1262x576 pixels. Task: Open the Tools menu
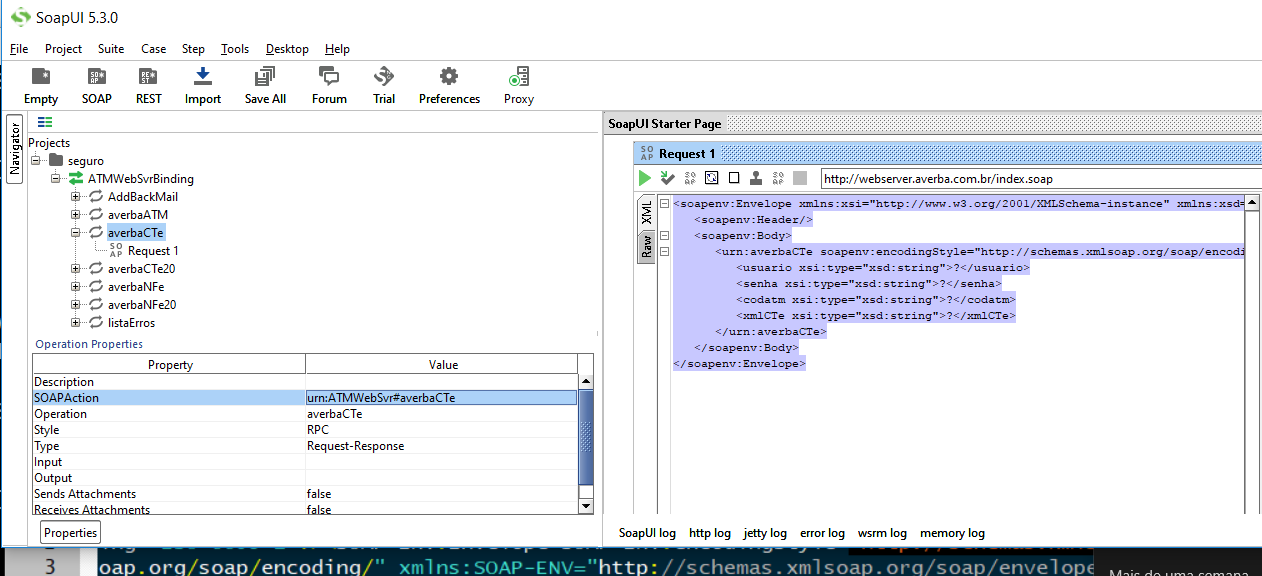235,49
